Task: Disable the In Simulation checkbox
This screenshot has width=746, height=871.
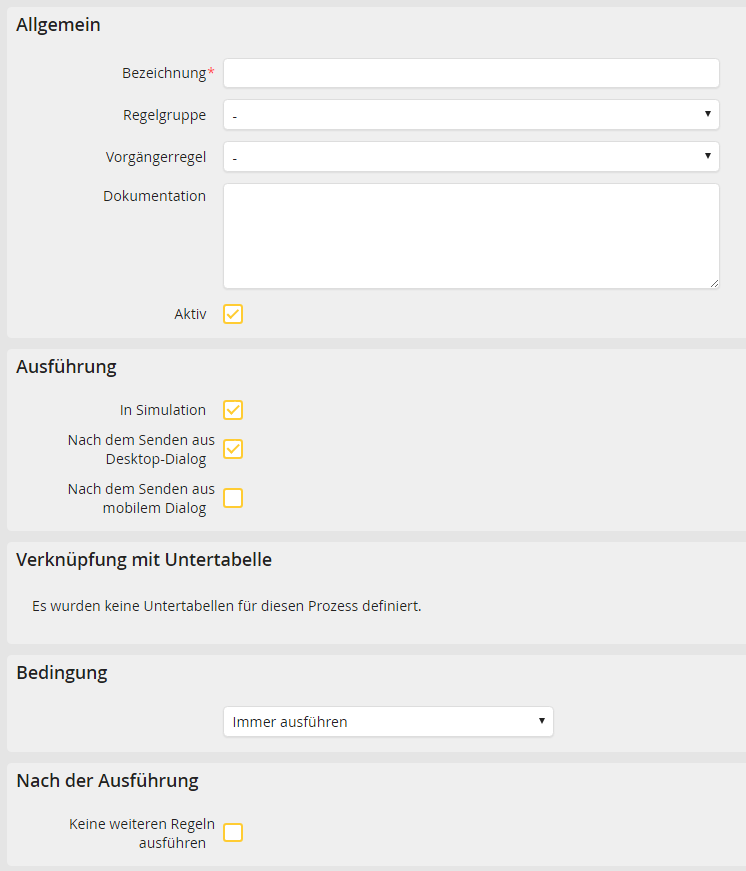Action: pos(233,410)
